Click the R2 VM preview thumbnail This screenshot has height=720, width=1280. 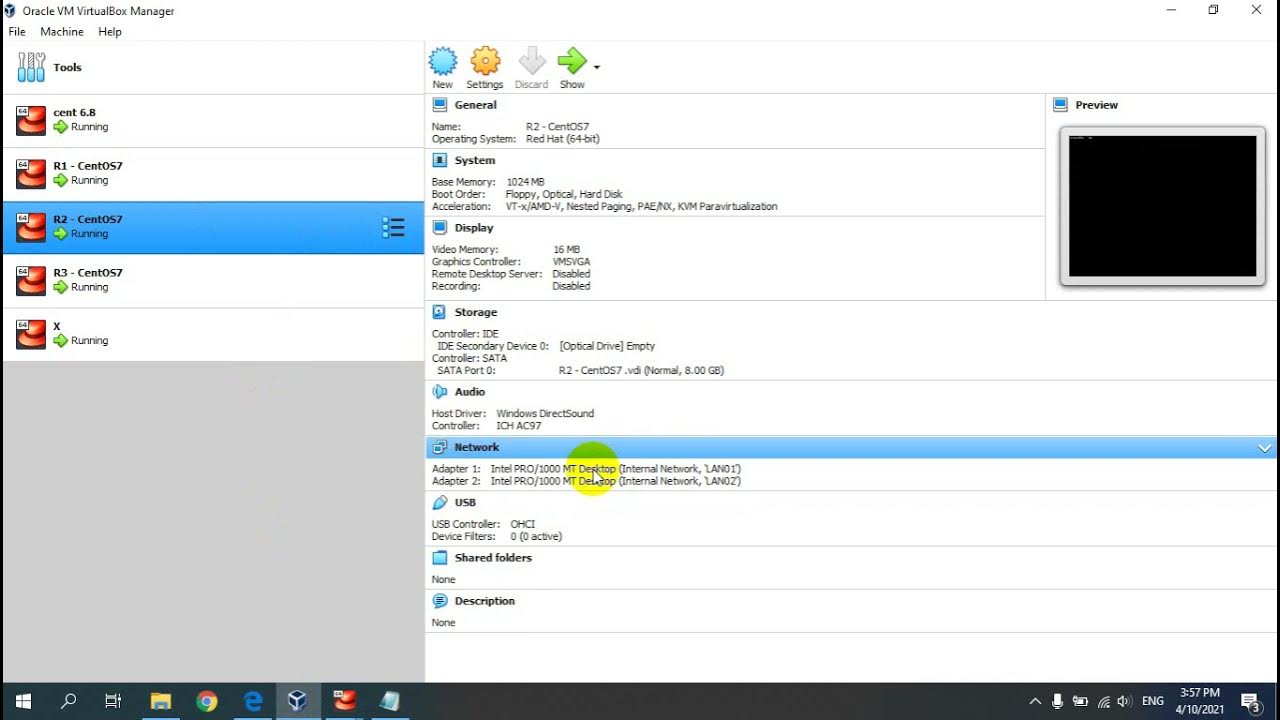pos(1162,206)
